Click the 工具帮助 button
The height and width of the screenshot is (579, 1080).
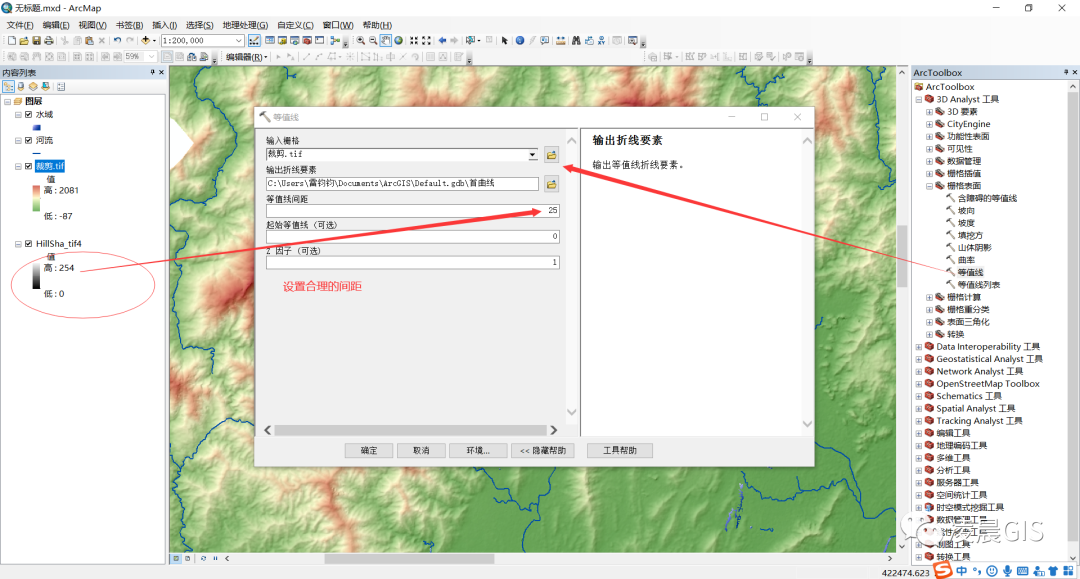[x=620, y=450]
